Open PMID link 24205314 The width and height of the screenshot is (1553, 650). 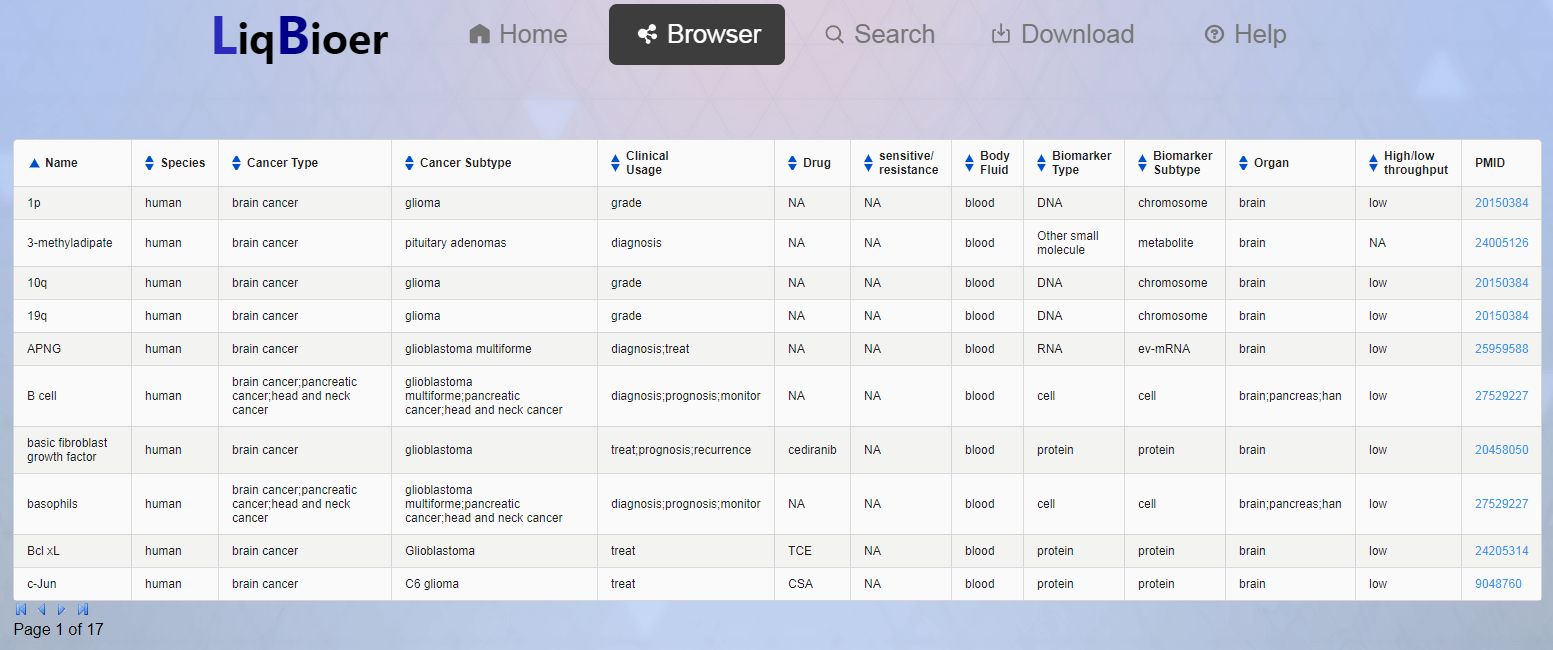pos(1501,551)
